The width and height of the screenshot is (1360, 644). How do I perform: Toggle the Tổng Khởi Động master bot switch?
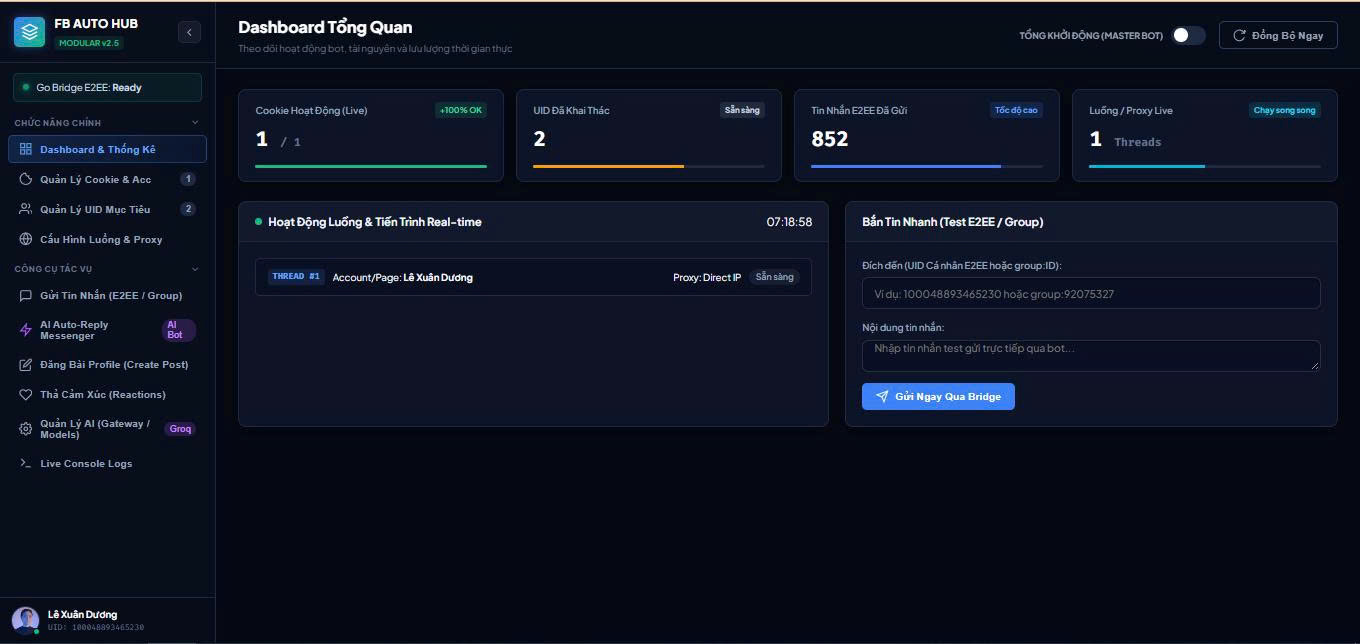[1189, 35]
